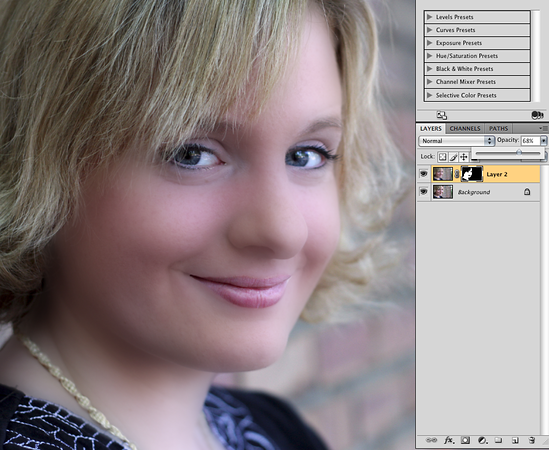The width and height of the screenshot is (549, 450).
Task: Select the Layer 2 mask thumbnail
Action: [472, 174]
